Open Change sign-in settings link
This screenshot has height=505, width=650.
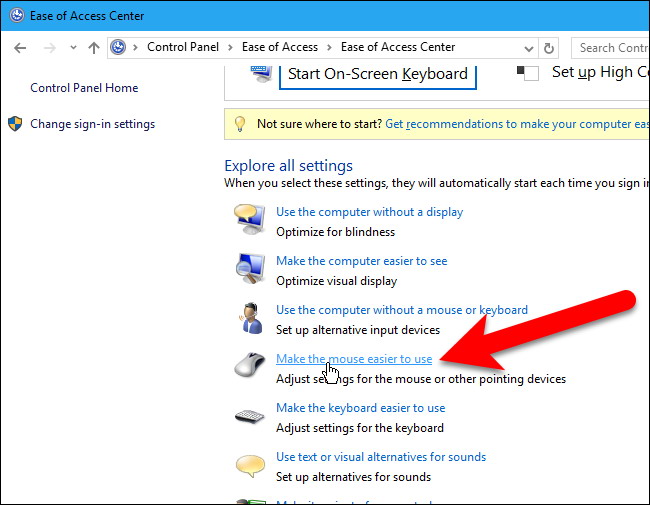pos(92,124)
